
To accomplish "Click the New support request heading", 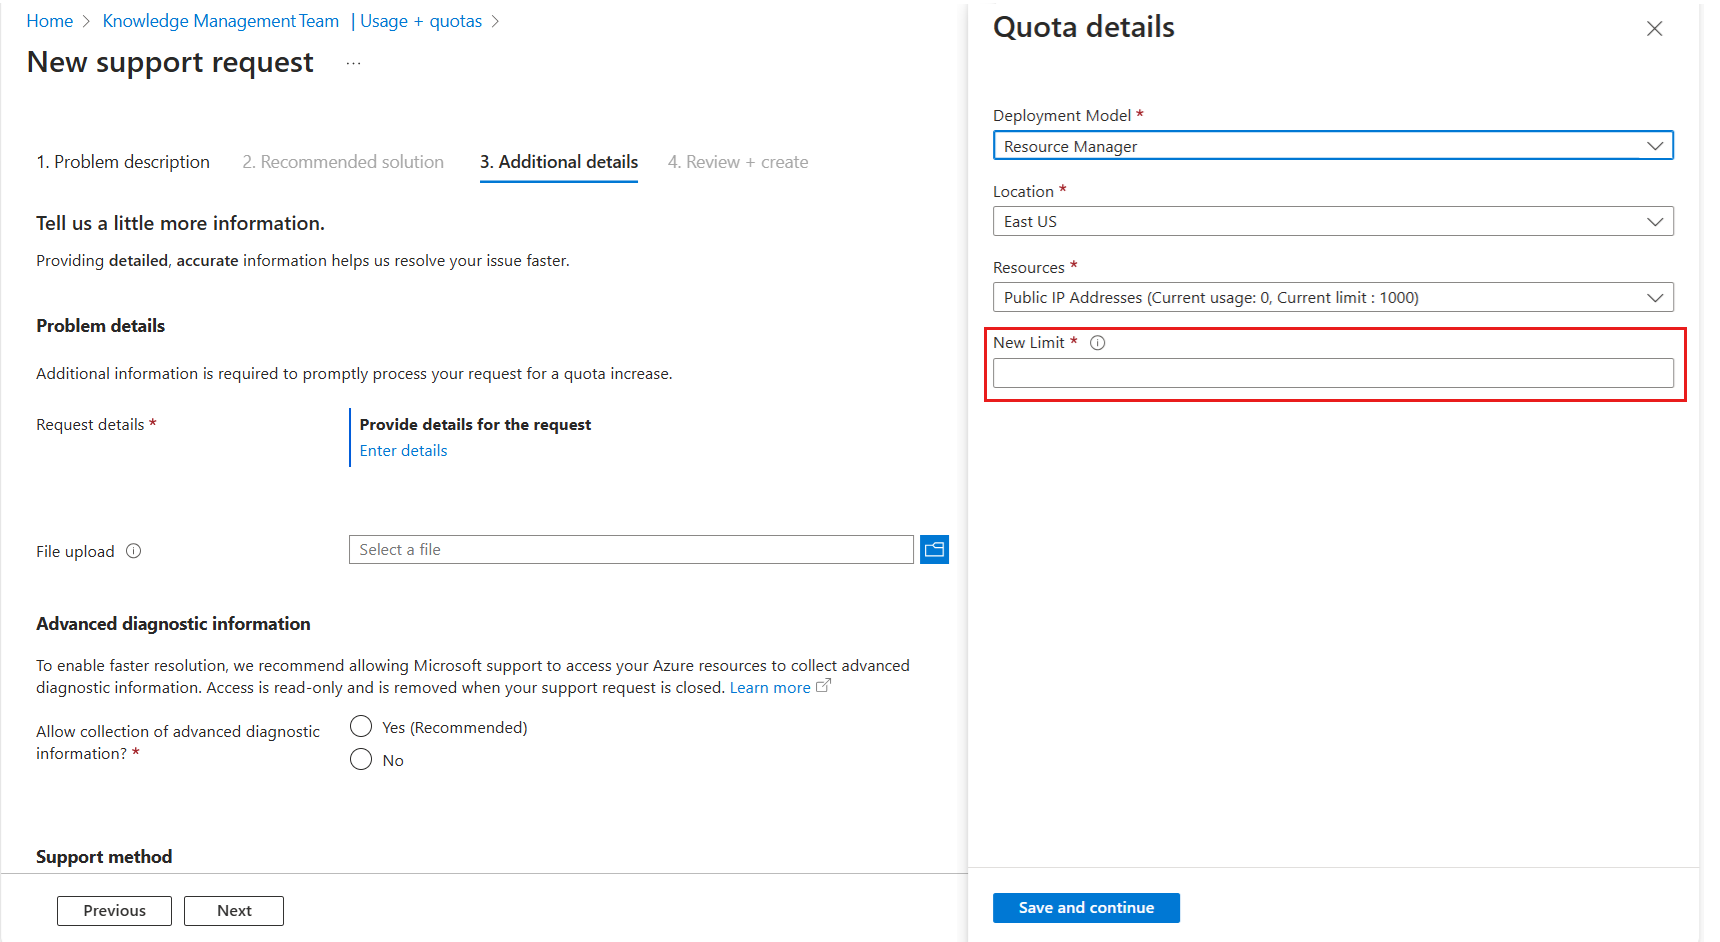I will tap(170, 63).
